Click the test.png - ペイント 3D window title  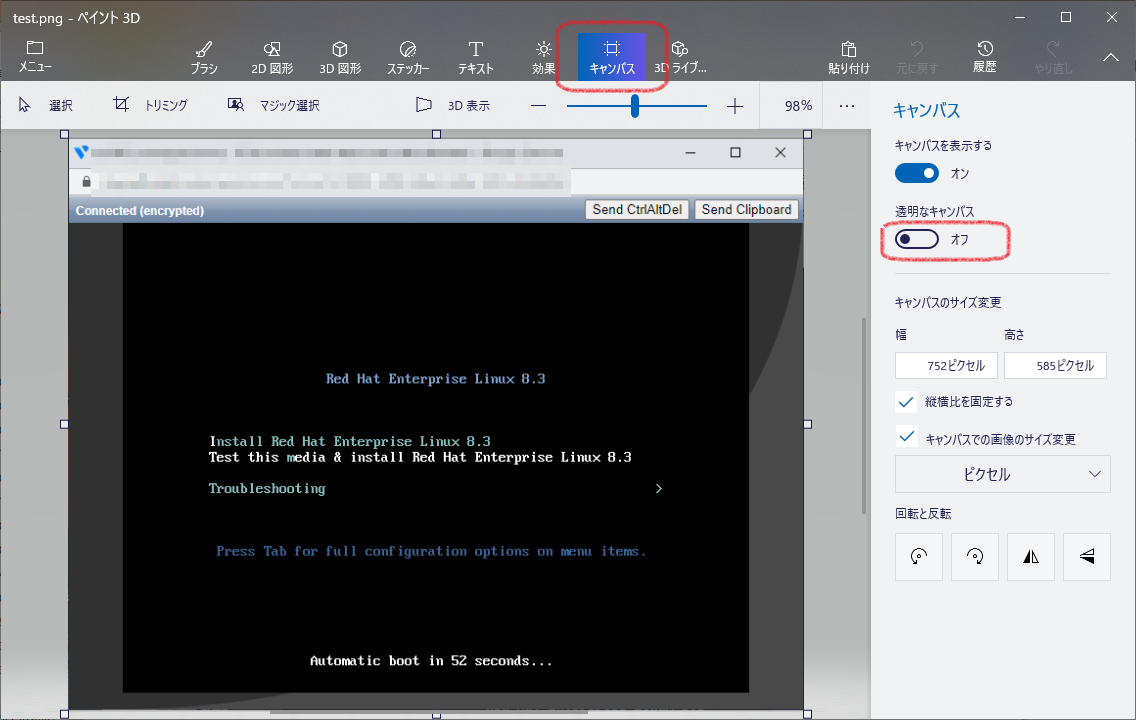coord(76,17)
